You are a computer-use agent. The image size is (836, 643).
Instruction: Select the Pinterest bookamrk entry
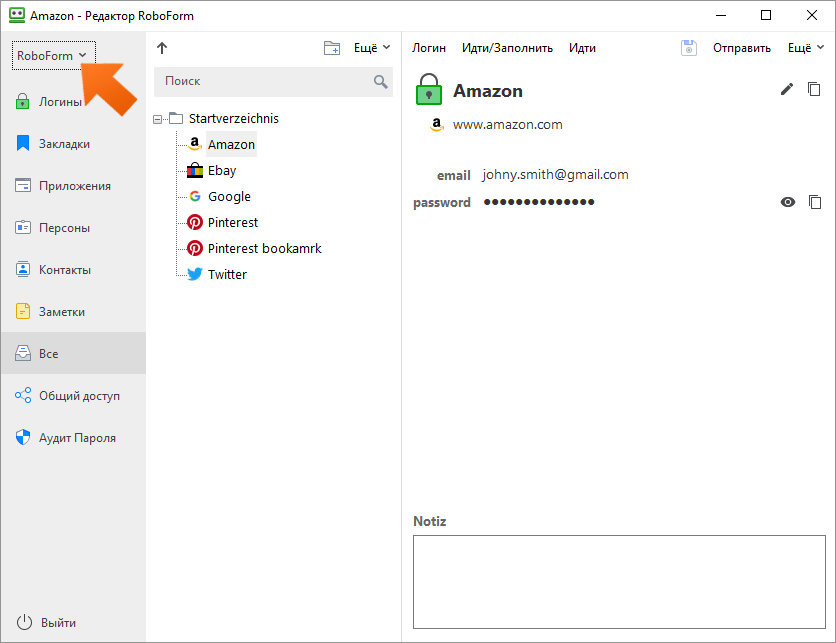pos(264,248)
